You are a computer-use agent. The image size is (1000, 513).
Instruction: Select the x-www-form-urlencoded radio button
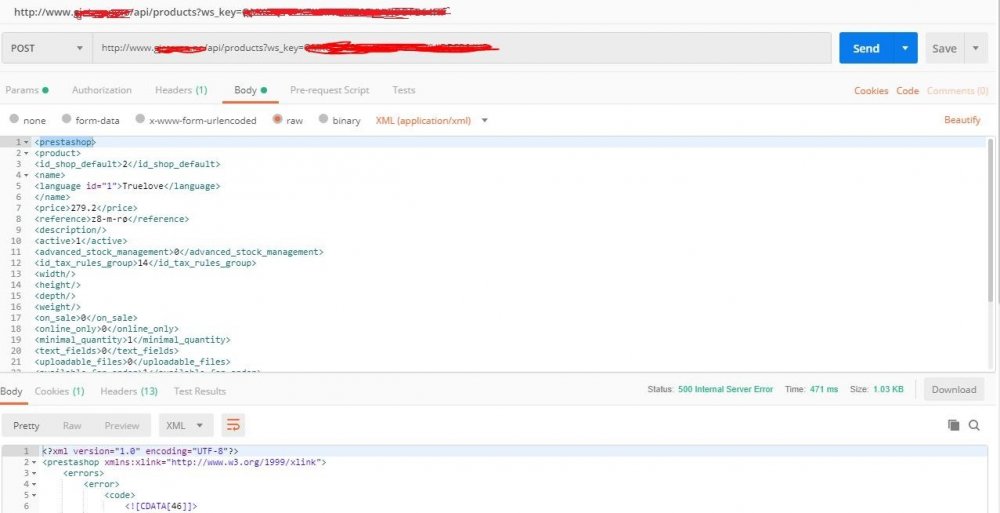(x=140, y=119)
